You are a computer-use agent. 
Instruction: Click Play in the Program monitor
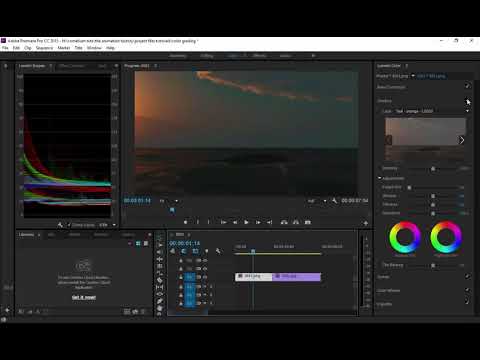click(x=246, y=222)
